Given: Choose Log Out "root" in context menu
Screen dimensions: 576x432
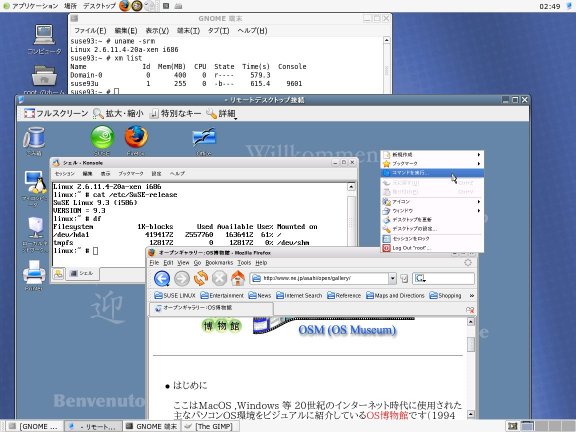Looking at the screenshot, I should [x=432, y=248].
